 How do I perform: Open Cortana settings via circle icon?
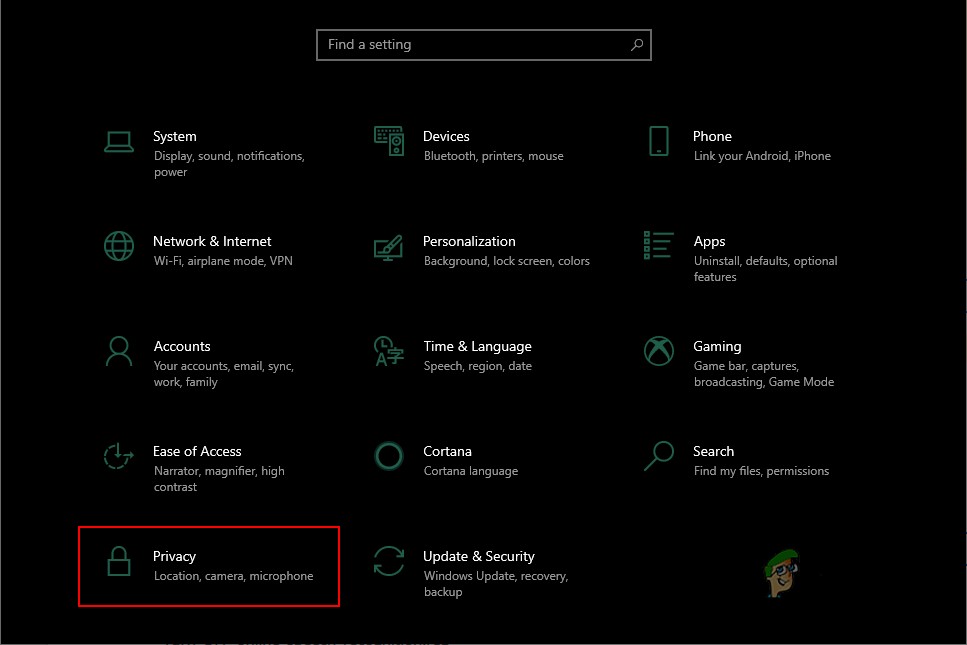389,456
